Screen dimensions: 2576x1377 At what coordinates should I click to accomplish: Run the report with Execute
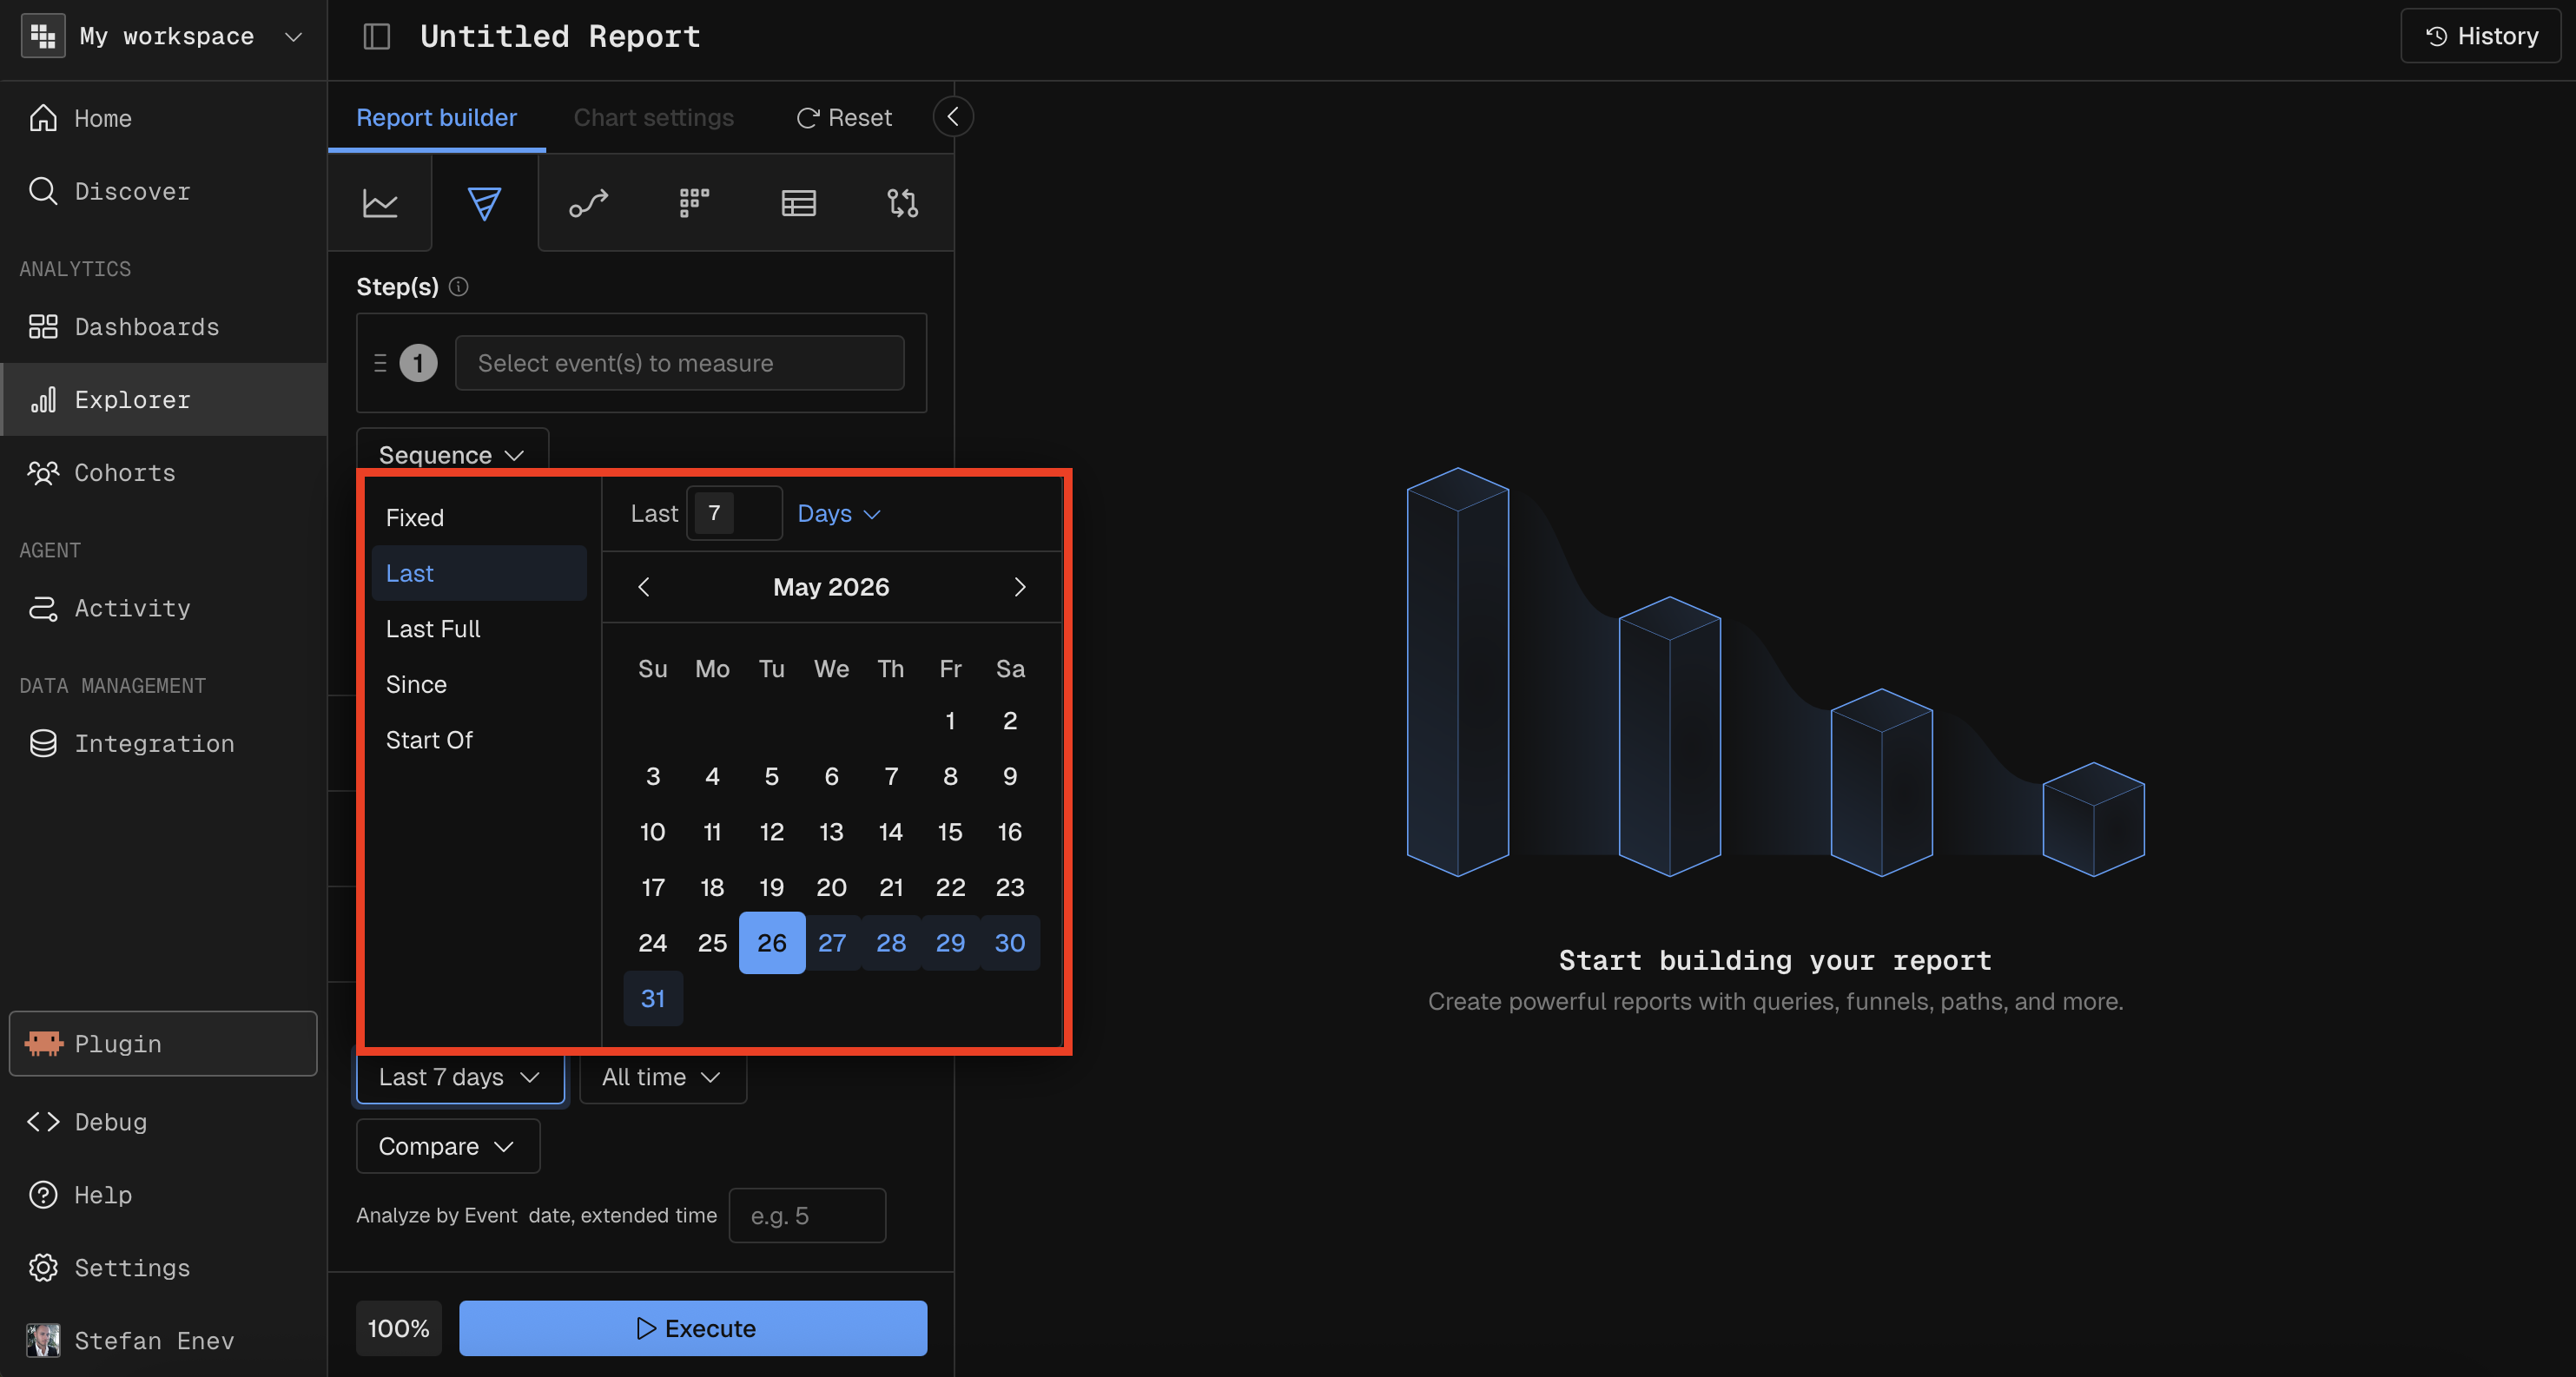pos(693,1328)
